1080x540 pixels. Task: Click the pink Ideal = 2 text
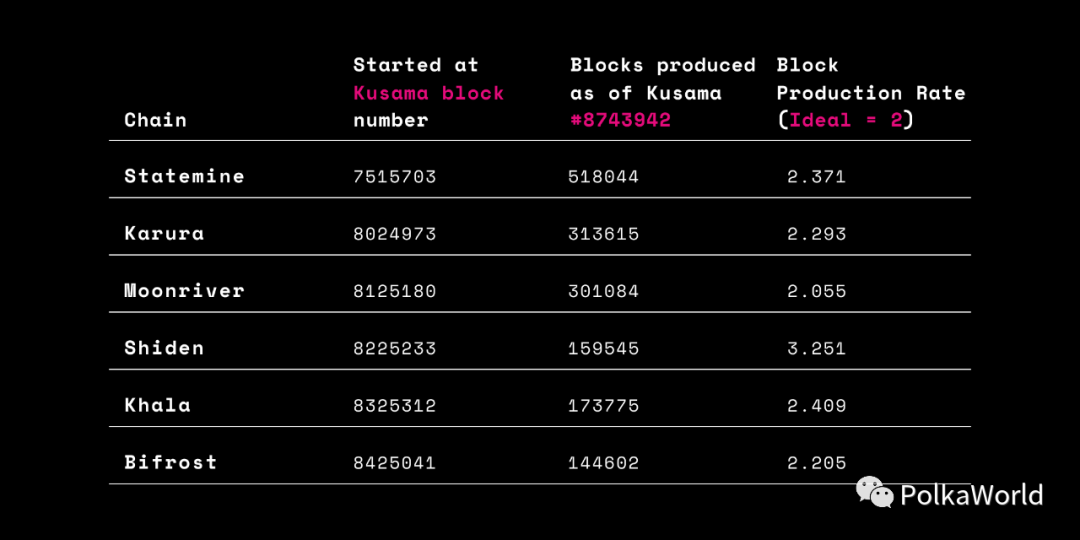846,121
